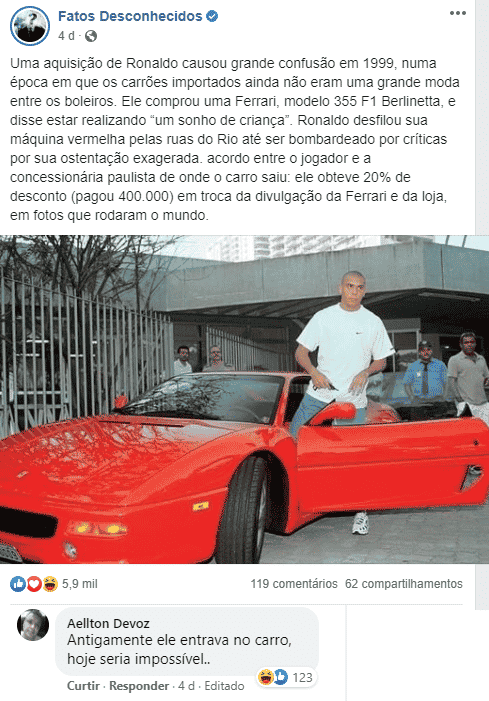
Task: Open the 119 comentários list
Action: click(294, 584)
